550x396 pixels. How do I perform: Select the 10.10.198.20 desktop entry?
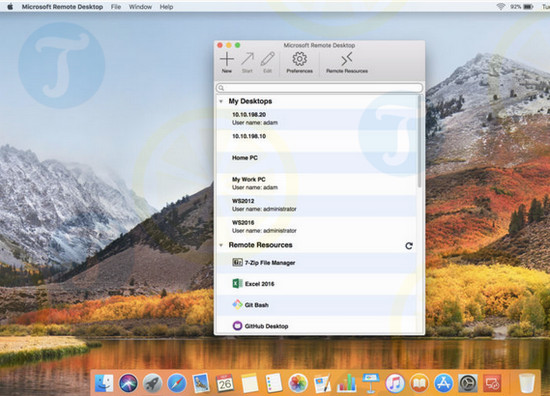tap(316, 119)
